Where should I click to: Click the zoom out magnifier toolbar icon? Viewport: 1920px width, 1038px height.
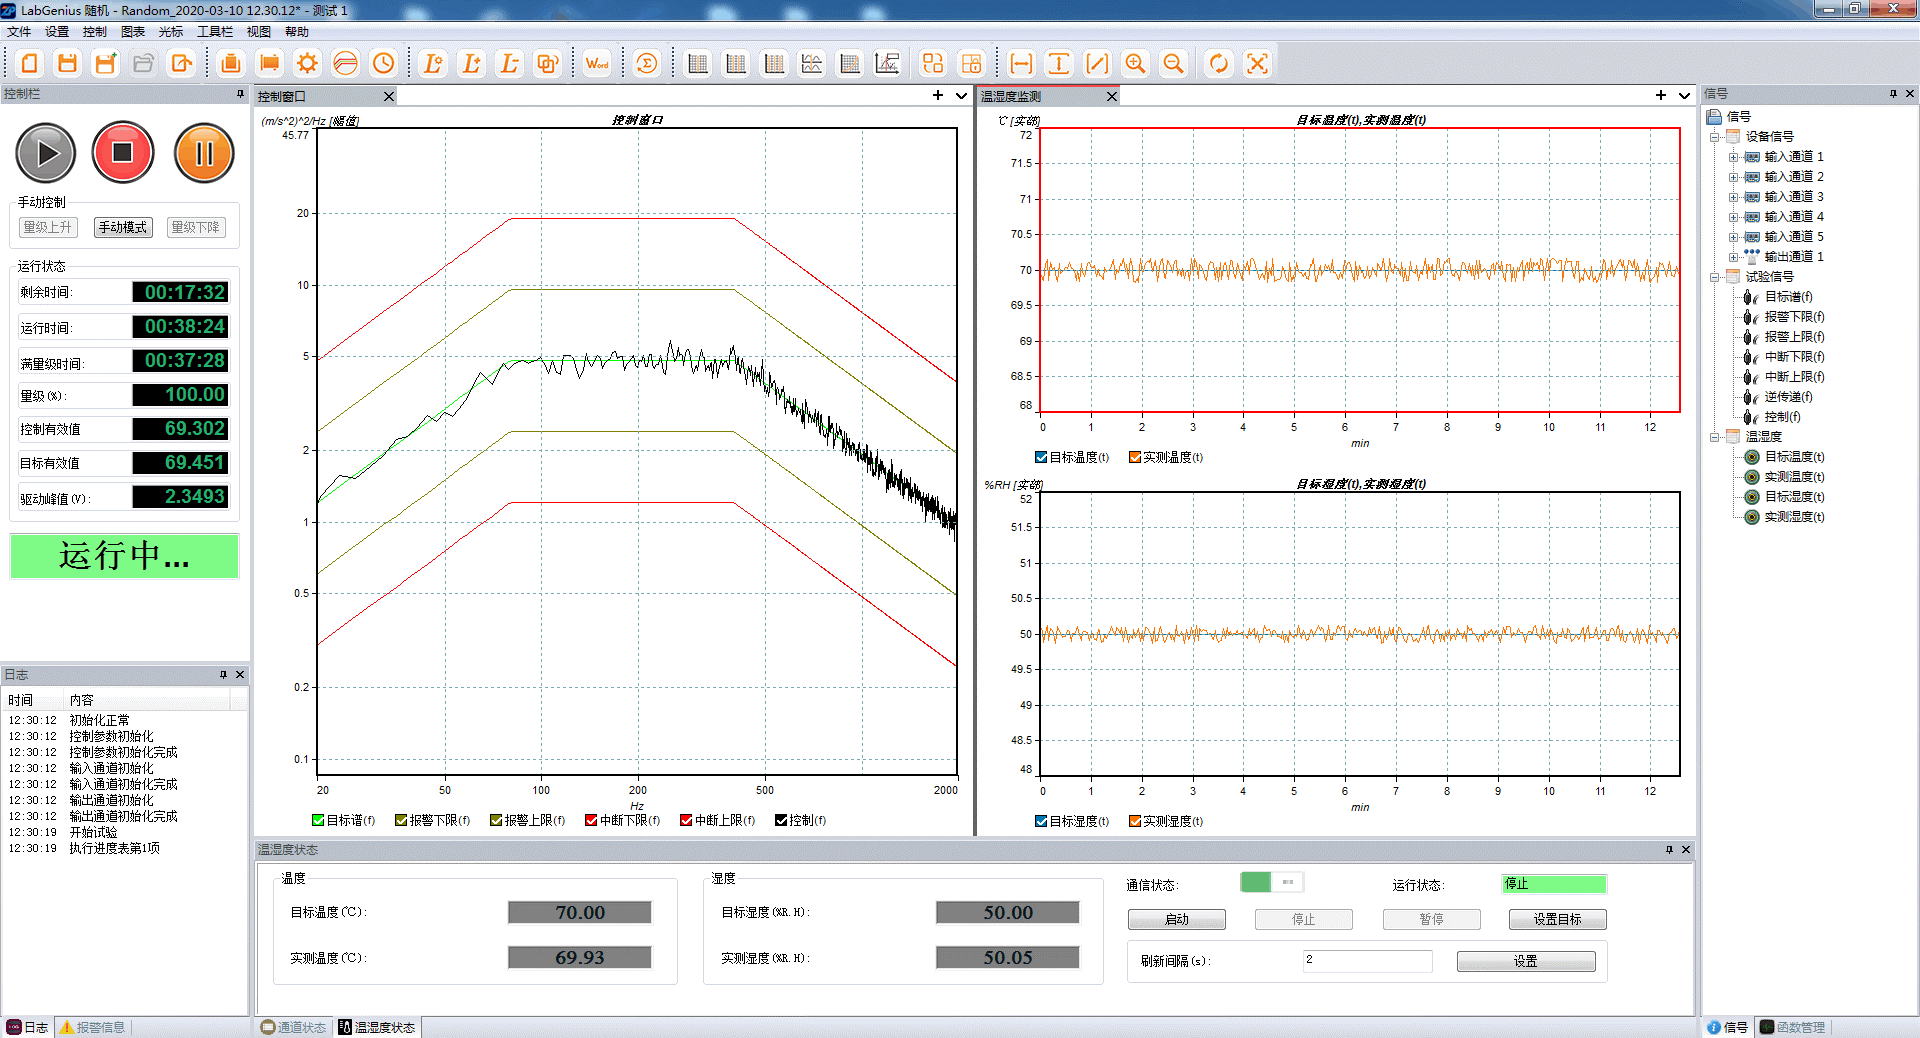(1173, 64)
